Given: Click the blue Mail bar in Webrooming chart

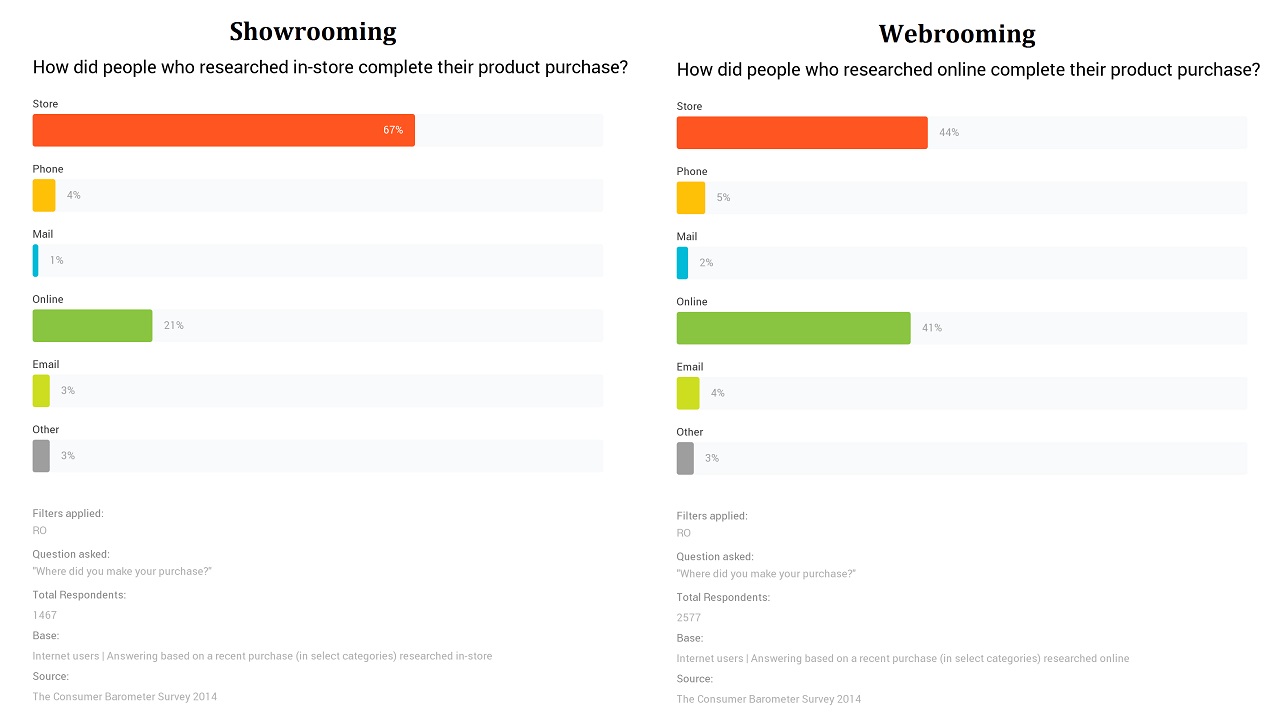Looking at the screenshot, I should 683,262.
